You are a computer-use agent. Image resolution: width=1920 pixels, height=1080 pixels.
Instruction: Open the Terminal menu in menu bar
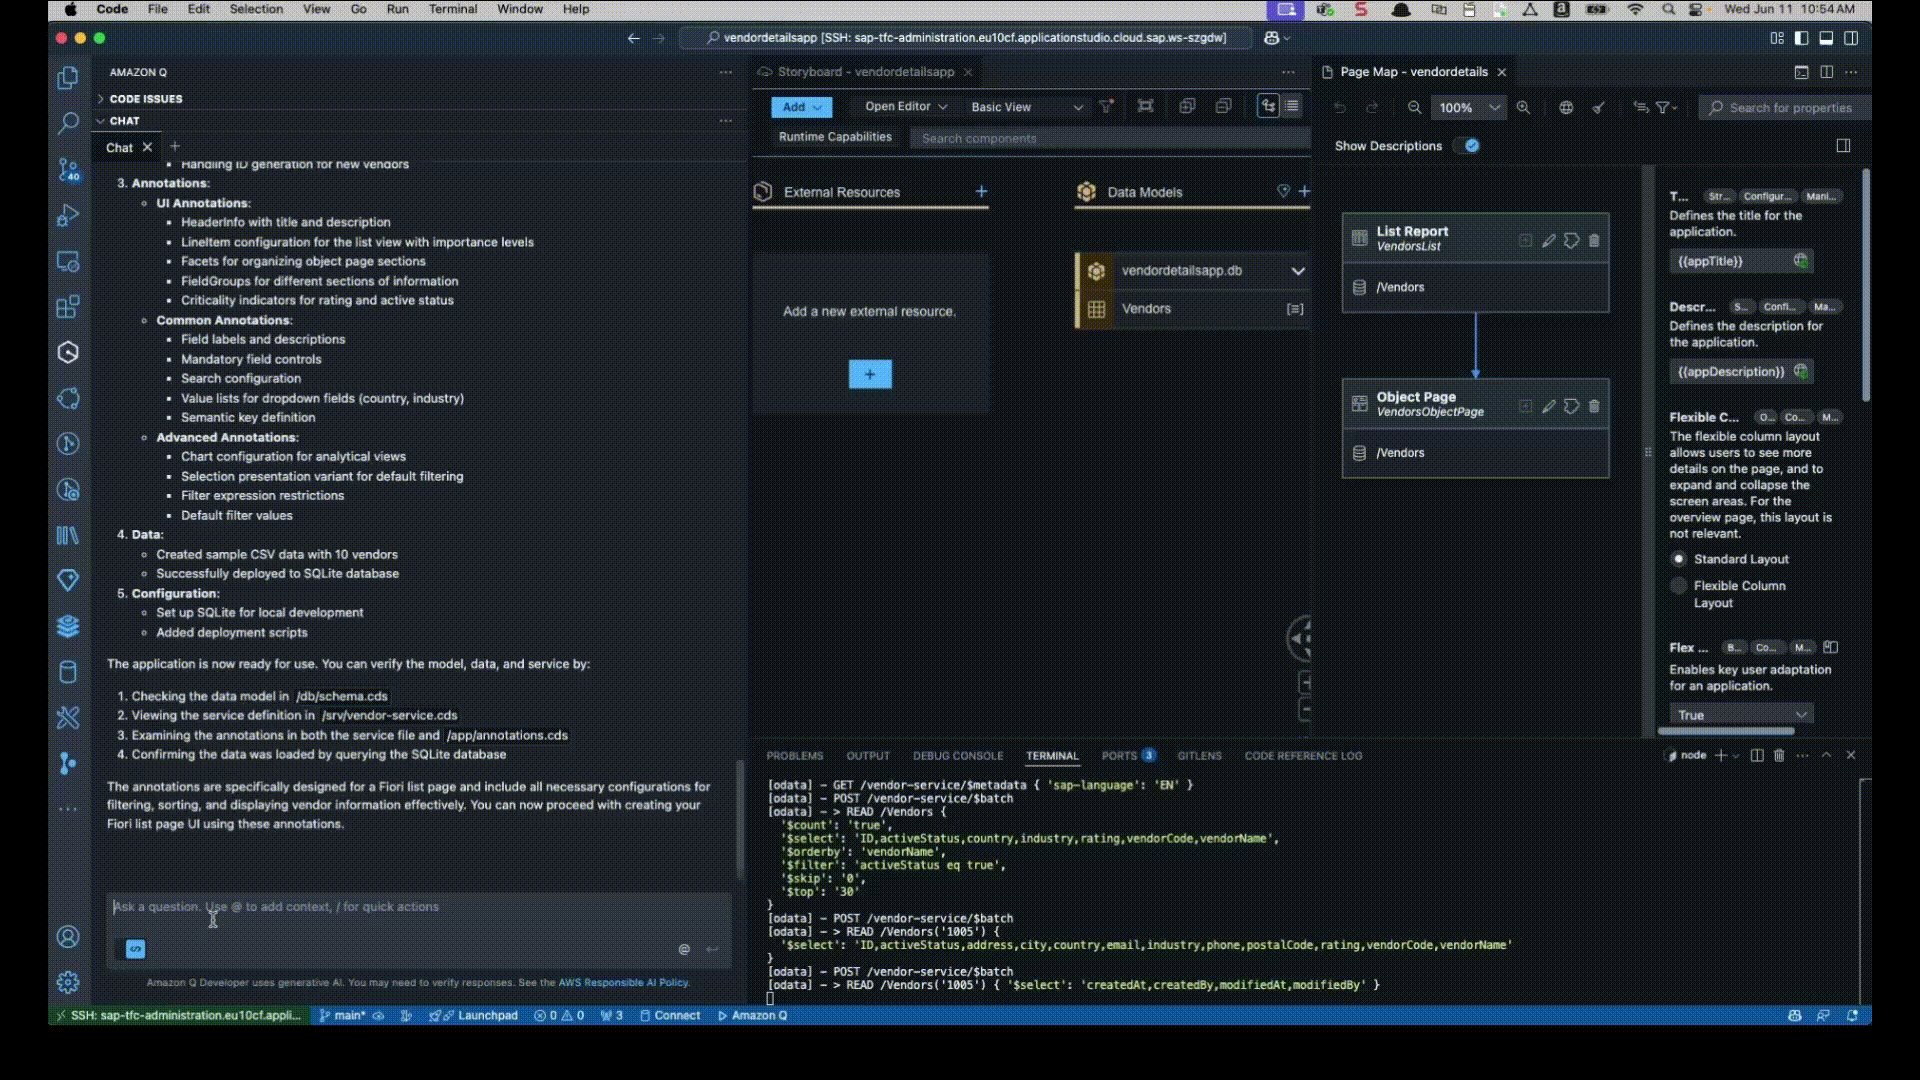452,9
